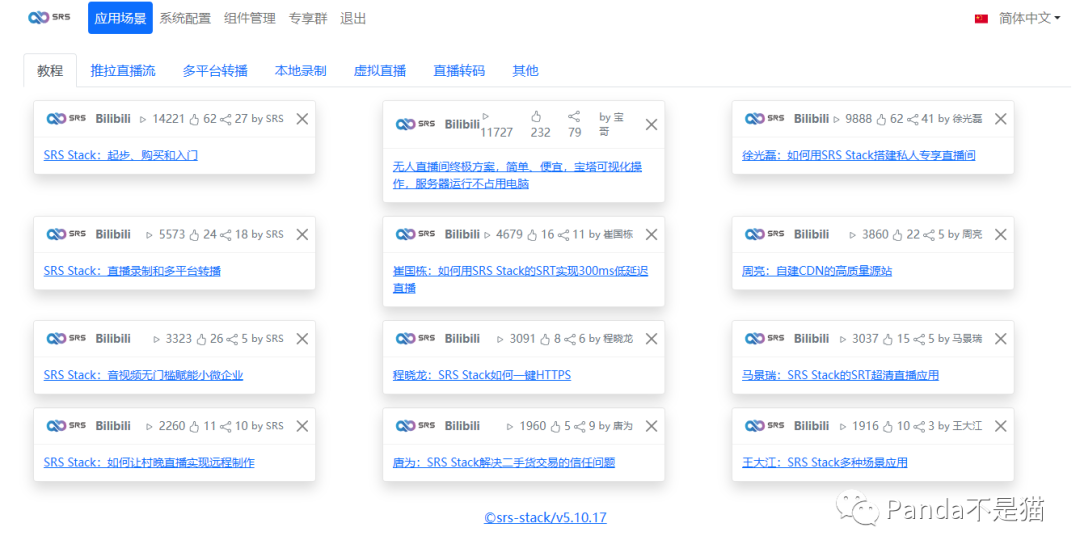
Task: Switch to the 推拉直播流 tab
Action: 123,70
